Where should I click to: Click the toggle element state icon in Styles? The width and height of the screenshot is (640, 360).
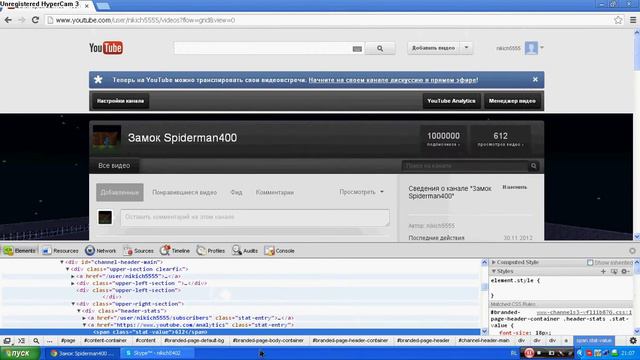coord(614,271)
